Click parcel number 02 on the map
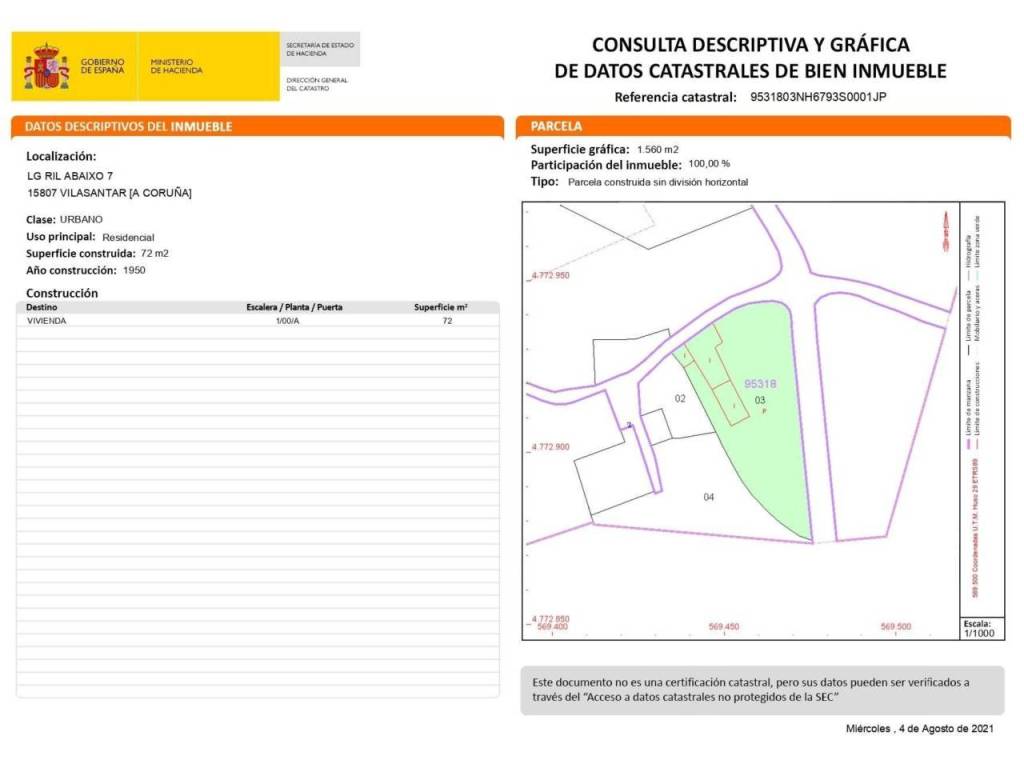Screen dimensions: 1024x768 pos(680,398)
